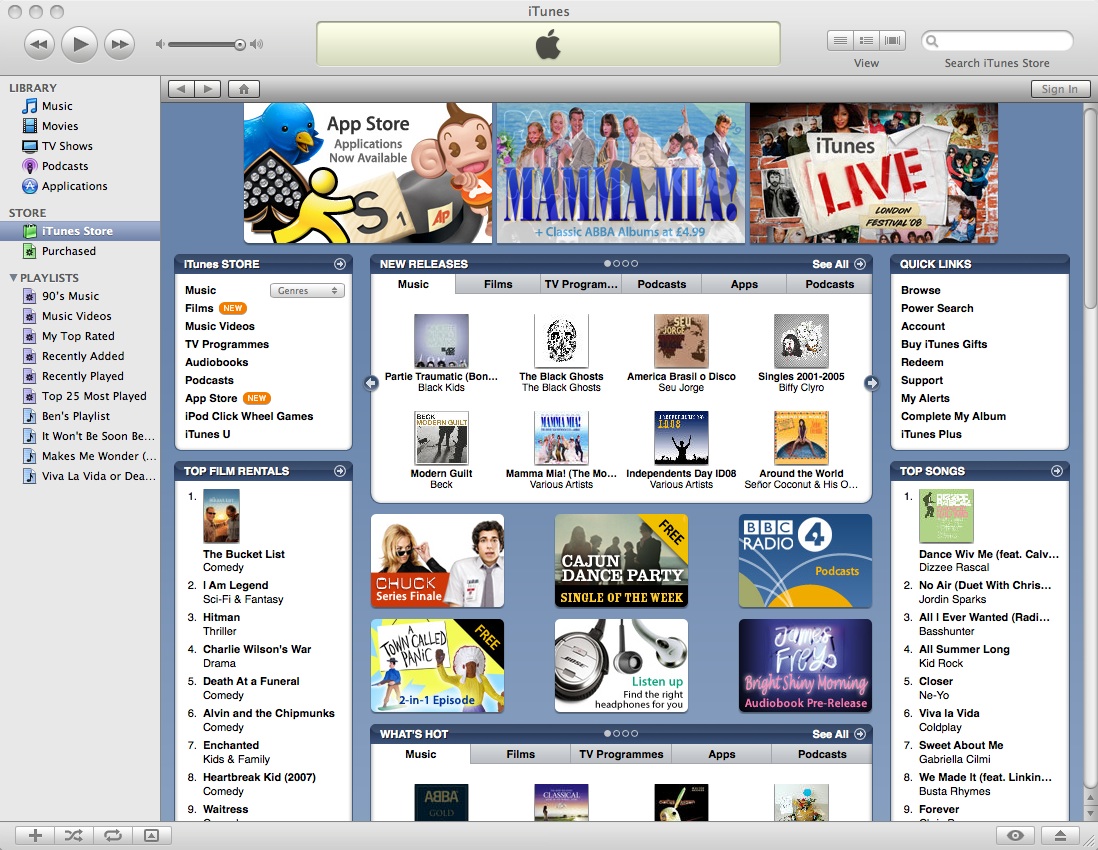The height and width of the screenshot is (850, 1098).
Task: Go back in store navigation
Action: (181, 89)
